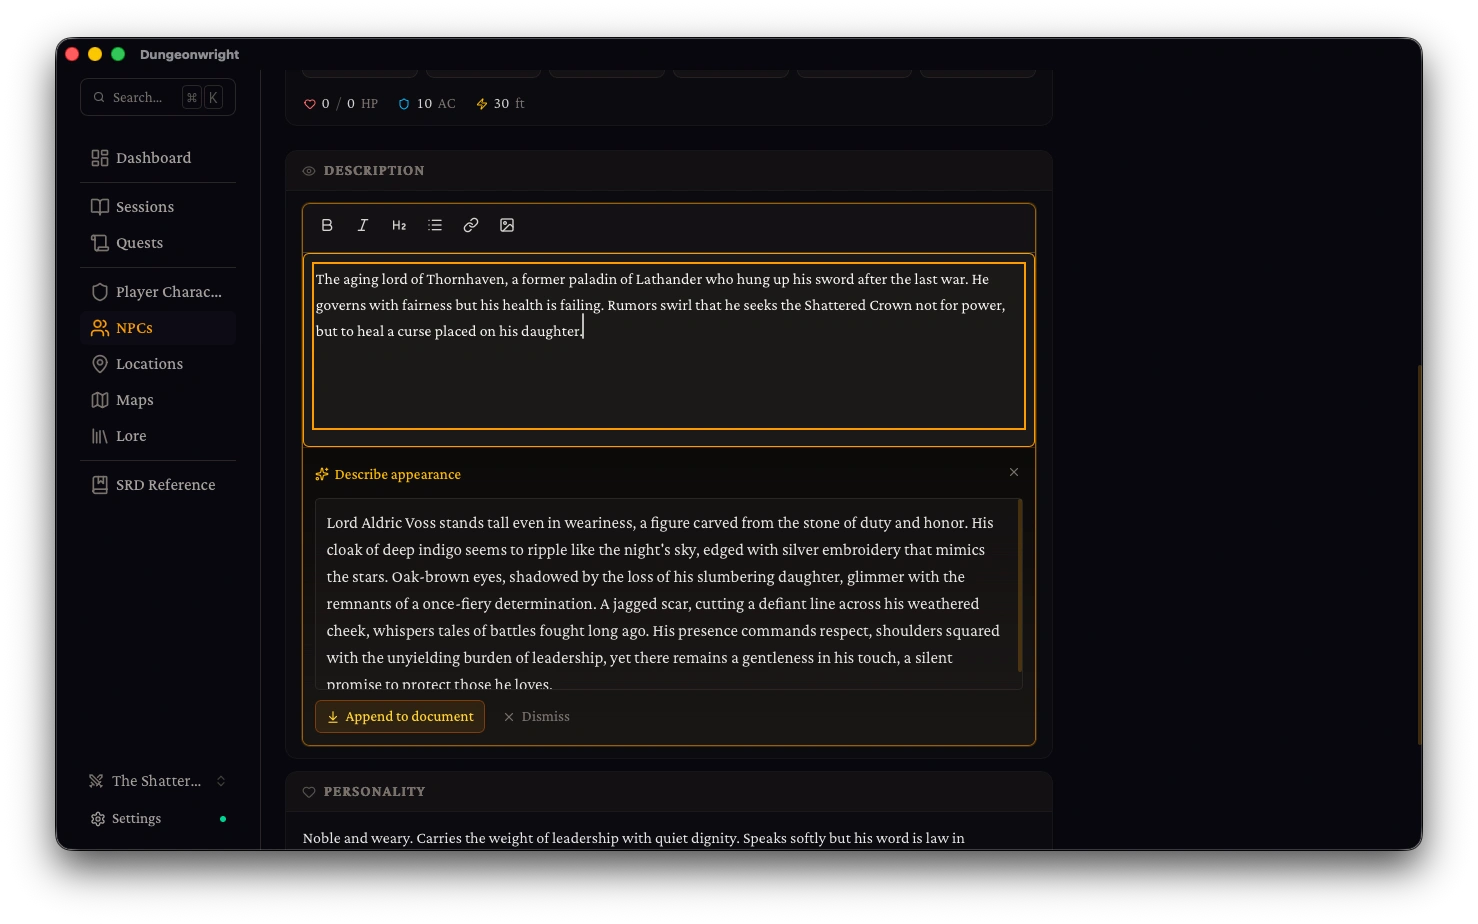
Task: Toggle italic formatting in the description editor
Action: pos(363,225)
